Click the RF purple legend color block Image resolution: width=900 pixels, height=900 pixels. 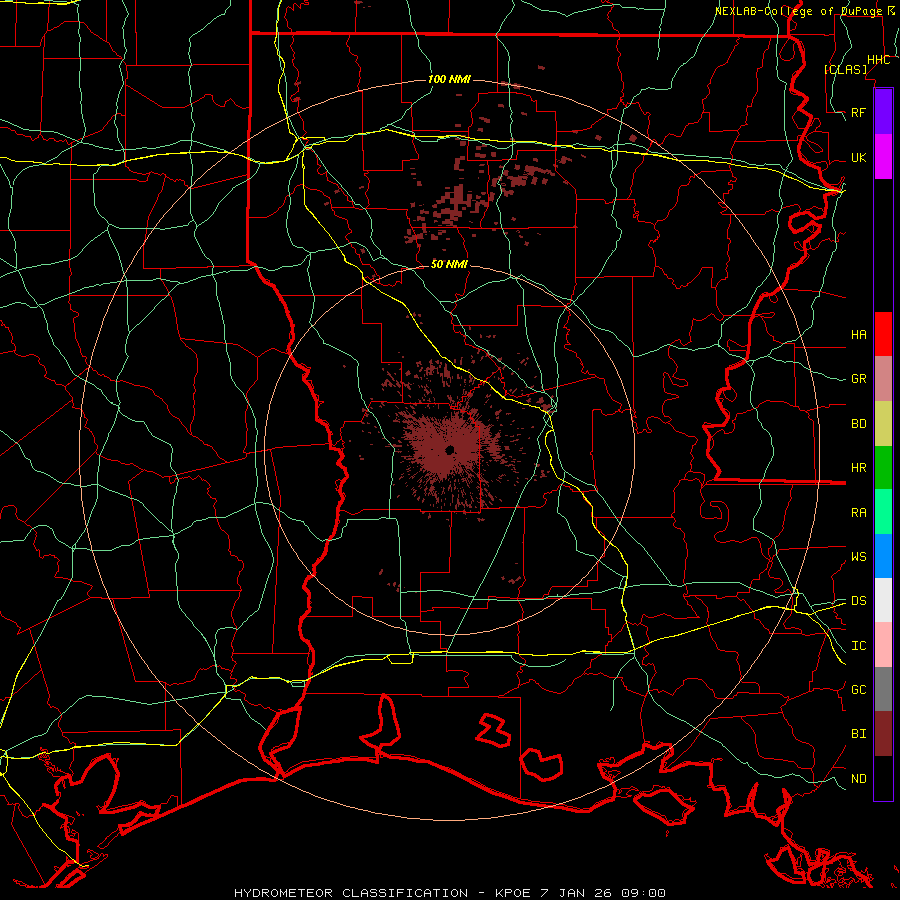point(883,112)
